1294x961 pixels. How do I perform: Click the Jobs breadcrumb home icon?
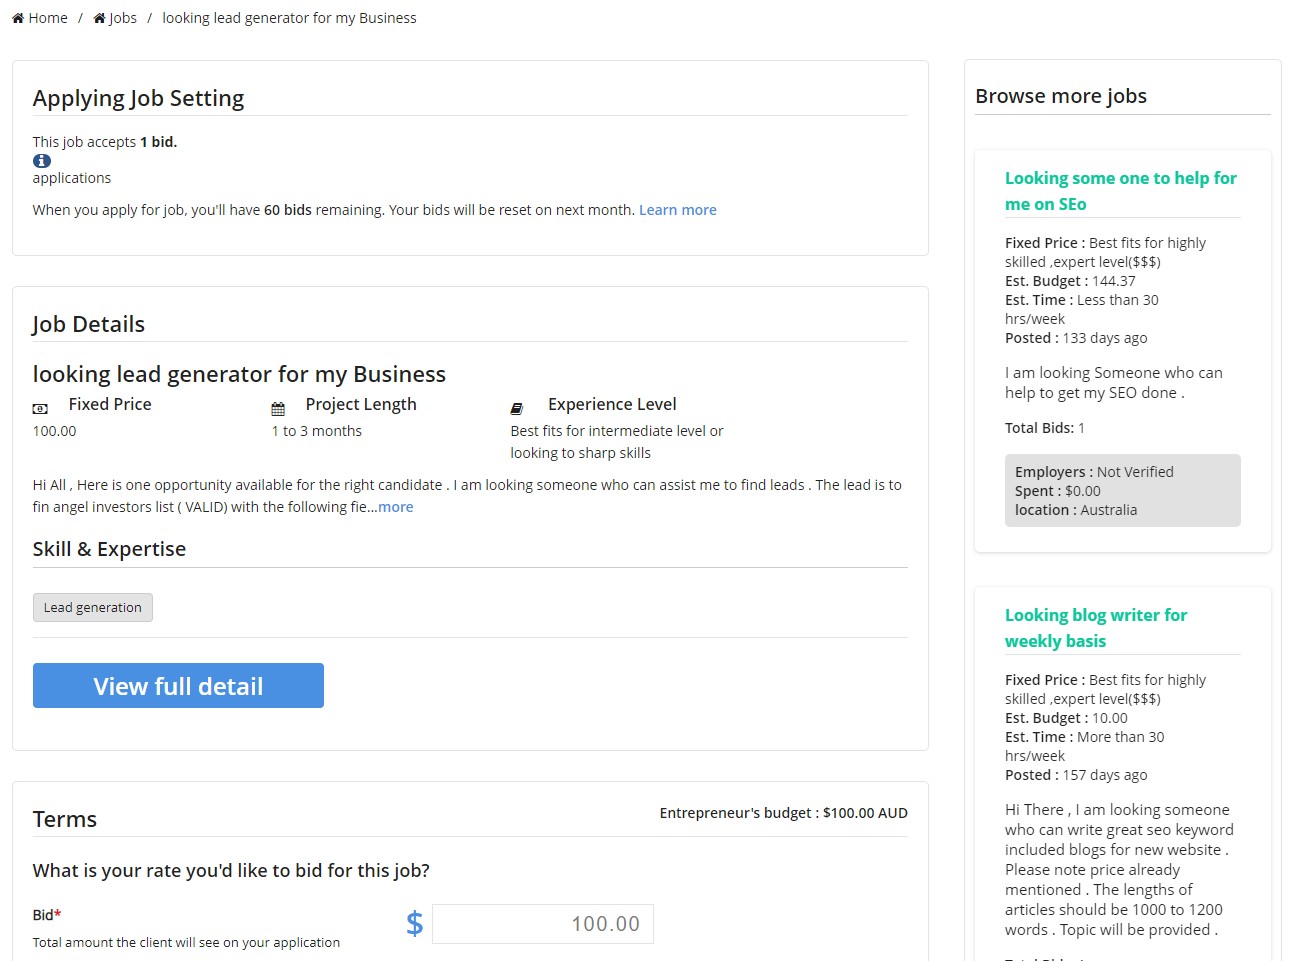click(x=99, y=18)
